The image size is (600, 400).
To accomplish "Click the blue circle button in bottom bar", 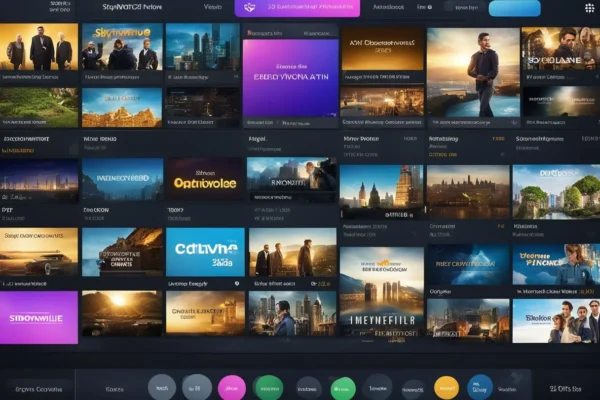I will click(x=481, y=387).
